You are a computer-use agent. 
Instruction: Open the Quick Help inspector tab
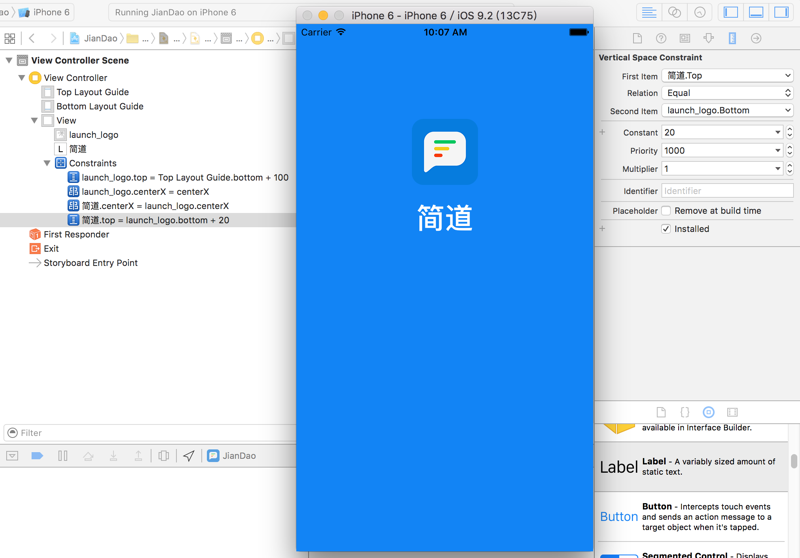(x=661, y=38)
